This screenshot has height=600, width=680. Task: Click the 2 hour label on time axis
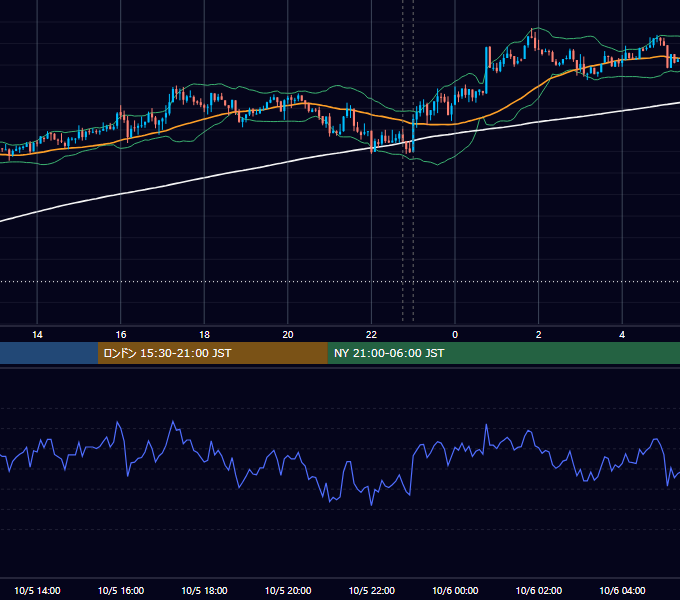[x=539, y=335]
